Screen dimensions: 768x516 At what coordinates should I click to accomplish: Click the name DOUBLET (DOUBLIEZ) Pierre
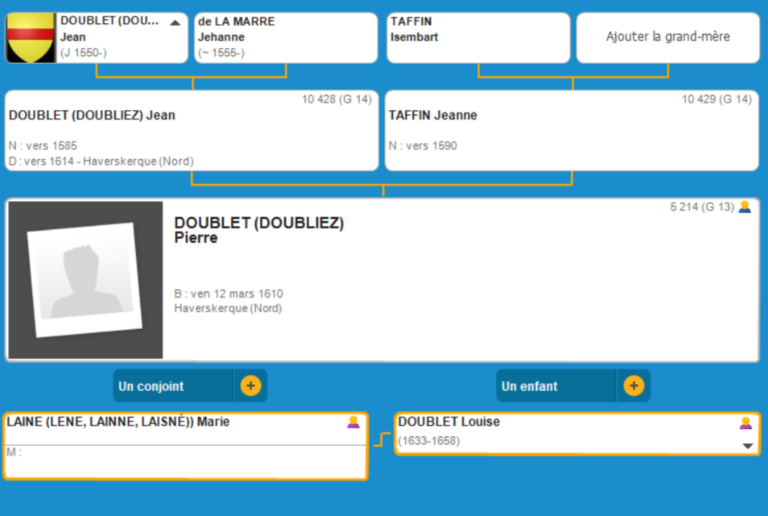(x=259, y=230)
